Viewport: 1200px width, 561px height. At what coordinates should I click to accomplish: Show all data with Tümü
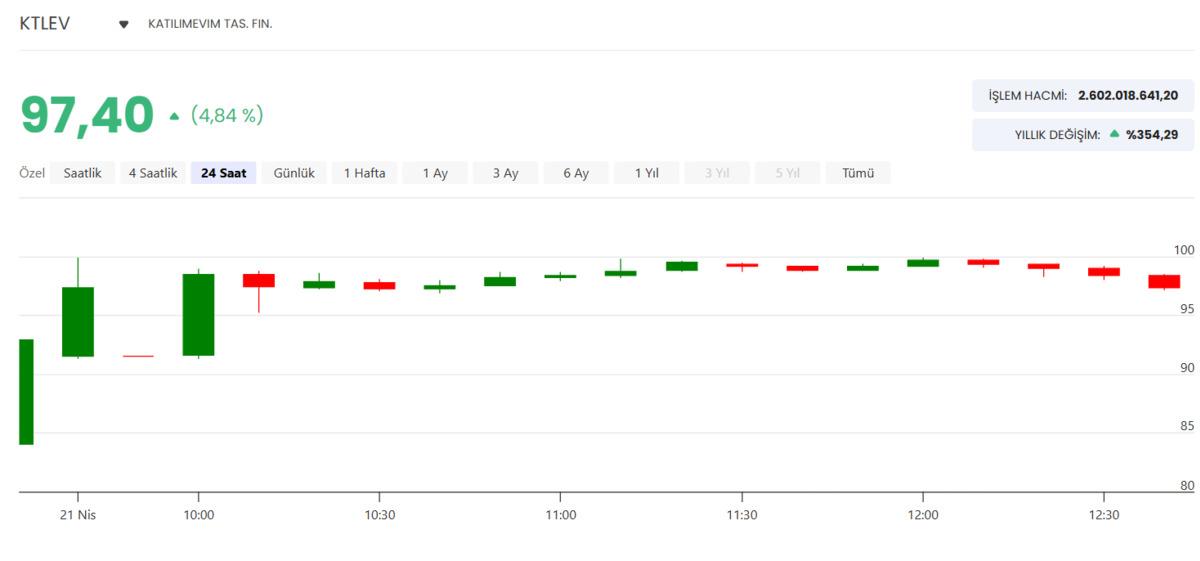tap(858, 173)
